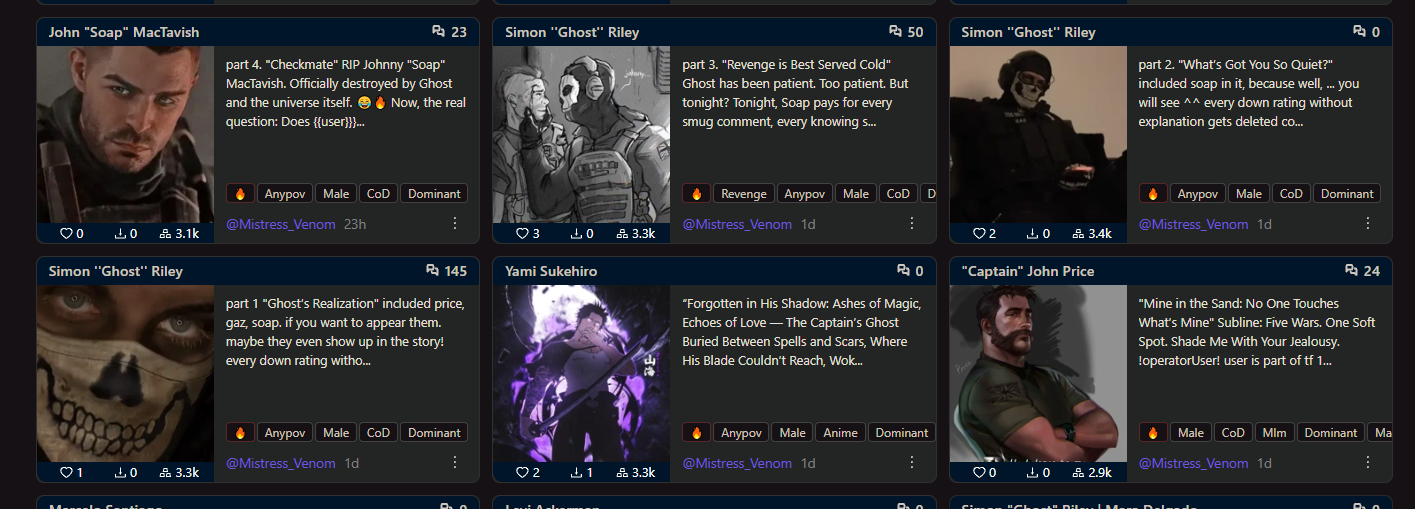Select the Anime tag on the Yami Sukehiro card
This screenshot has height=509, width=1415.
point(840,433)
